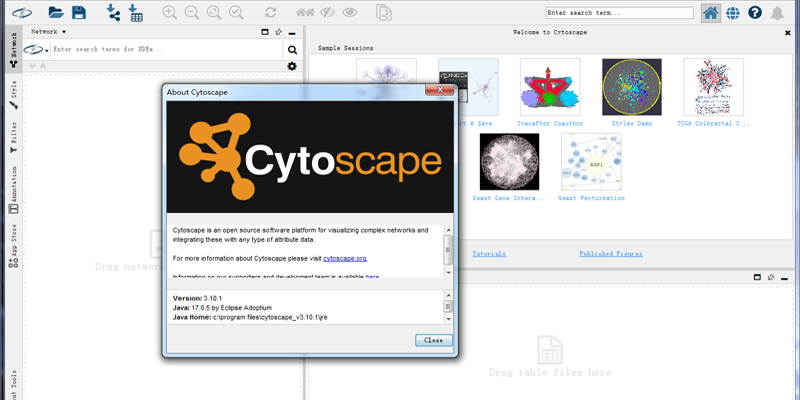Minimize the table panel
Viewport: 800px width, 400px height.
pyautogui.click(x=784, y=279)
